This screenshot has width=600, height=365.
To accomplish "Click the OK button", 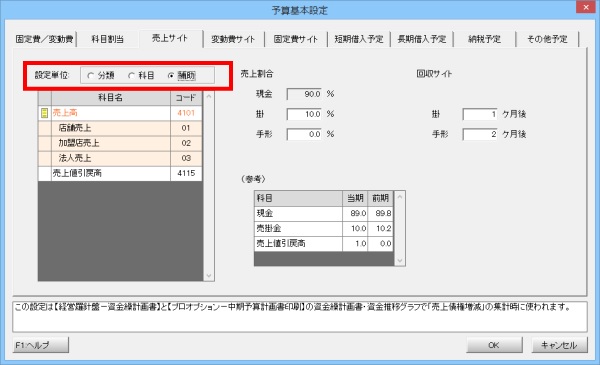I will (x=494, y=345).
